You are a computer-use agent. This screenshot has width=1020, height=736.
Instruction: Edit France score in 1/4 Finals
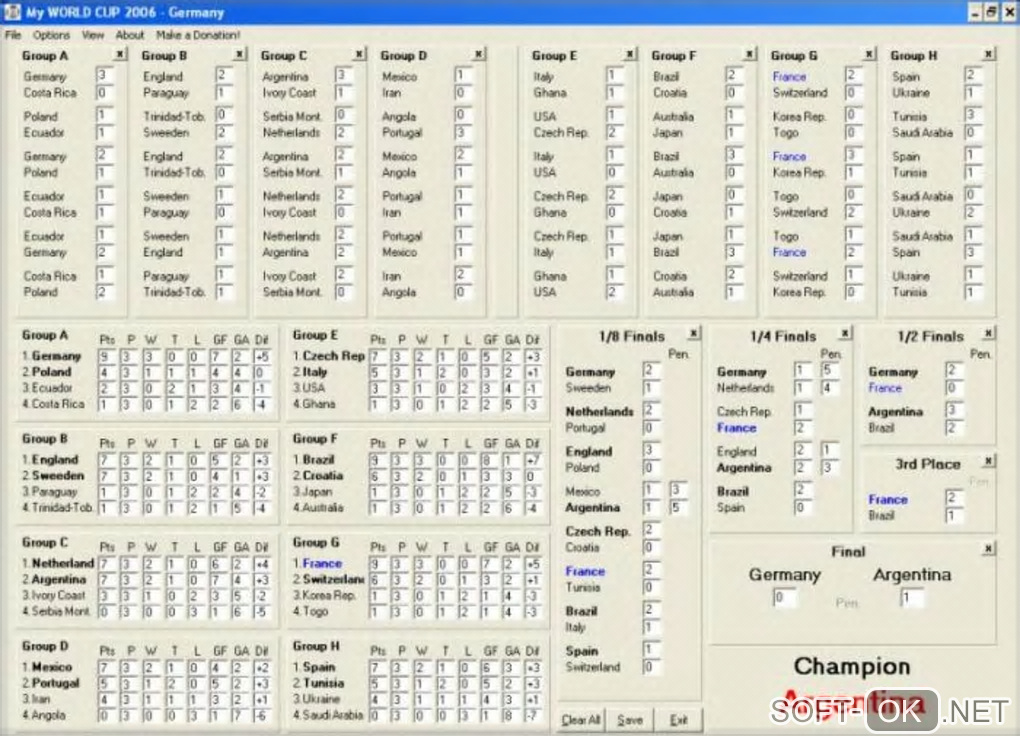click(x=803, y=428)
